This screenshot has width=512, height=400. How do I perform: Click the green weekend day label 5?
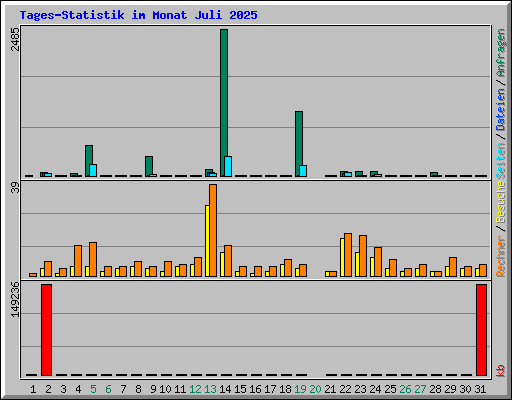(x=93, y=389)
